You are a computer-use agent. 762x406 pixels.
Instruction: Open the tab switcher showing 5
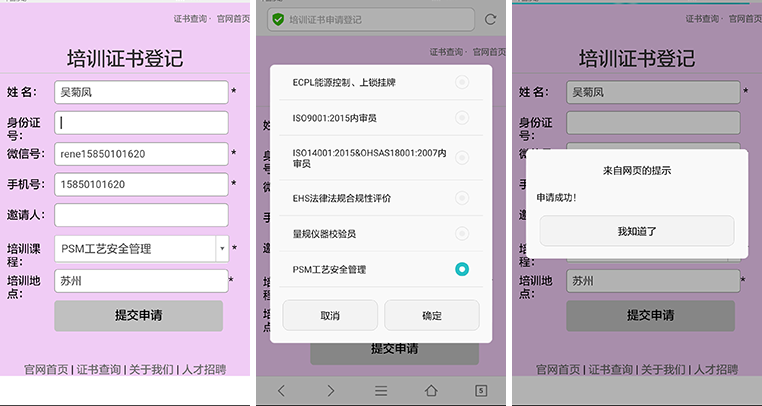[481, 390]
